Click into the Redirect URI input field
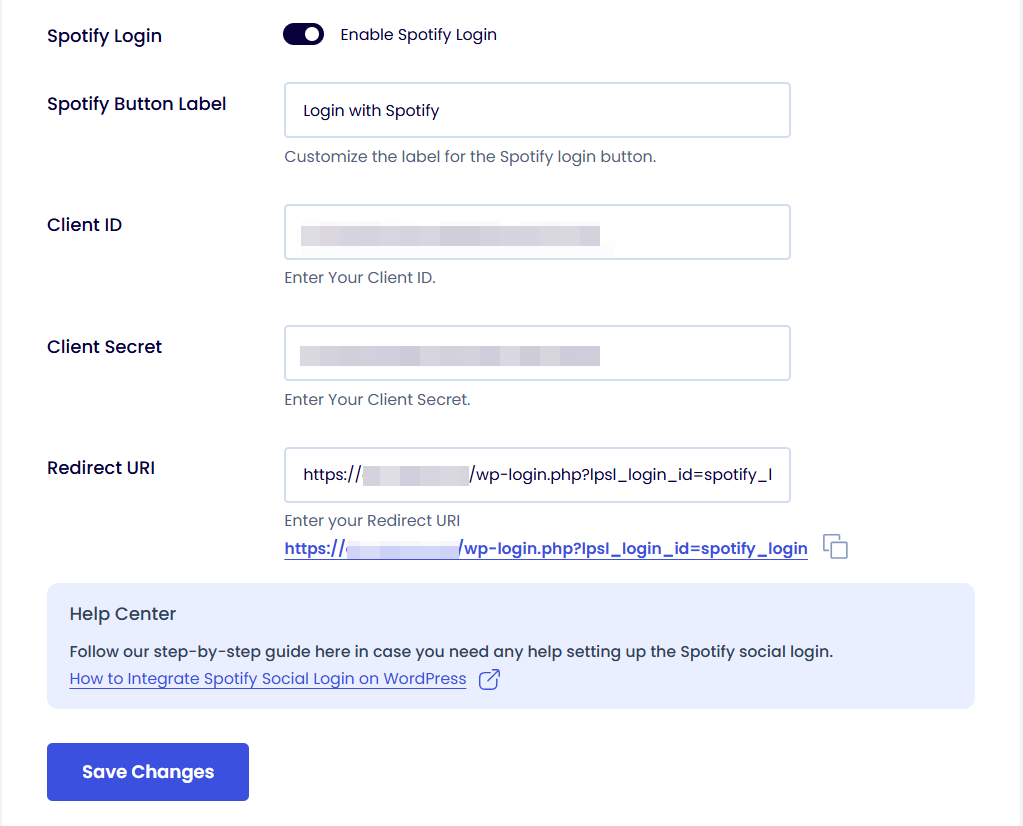This screenshot has width=1023, height=826. point(537,475)
